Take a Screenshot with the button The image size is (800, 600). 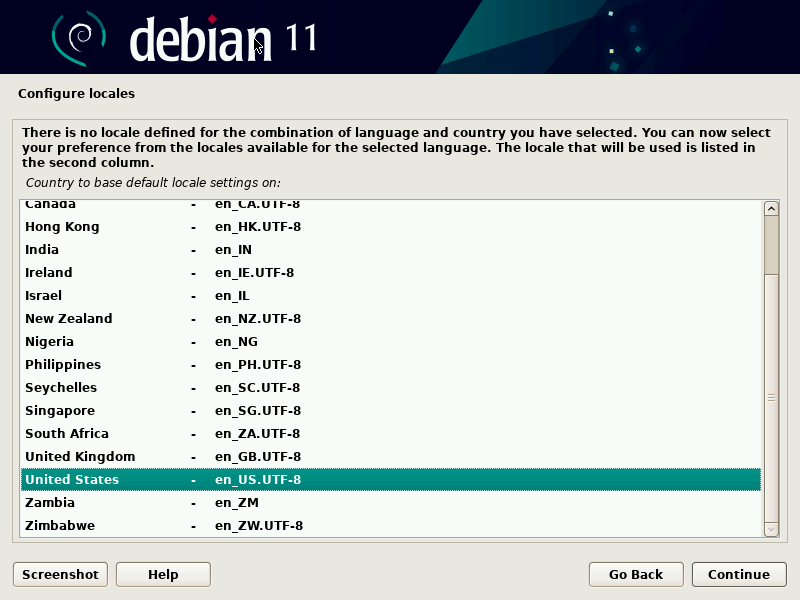coord(60,574)
